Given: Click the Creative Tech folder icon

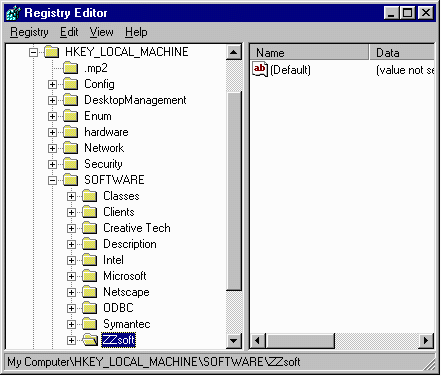Looking at the screenshot, I should pos(90,228).
